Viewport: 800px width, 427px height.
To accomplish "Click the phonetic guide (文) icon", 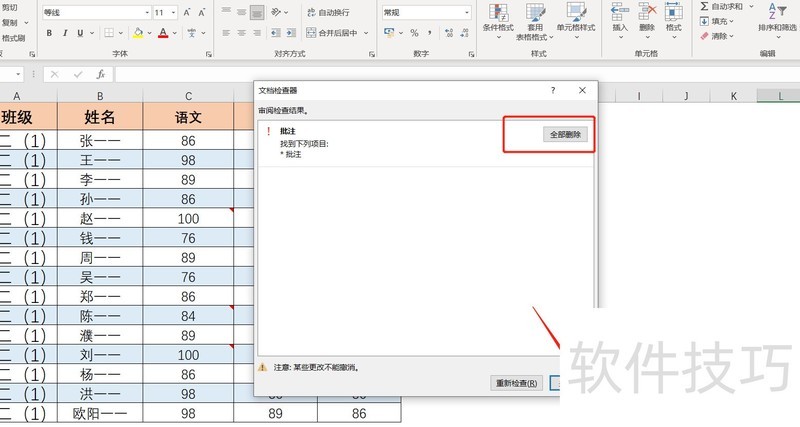I will click(x=192, y=33).
